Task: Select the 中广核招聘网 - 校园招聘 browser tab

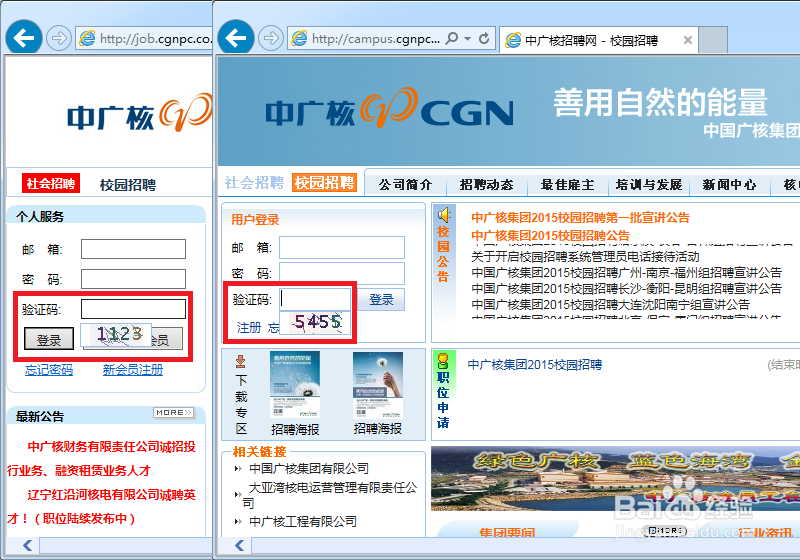Action: click(x=598, y=40)
